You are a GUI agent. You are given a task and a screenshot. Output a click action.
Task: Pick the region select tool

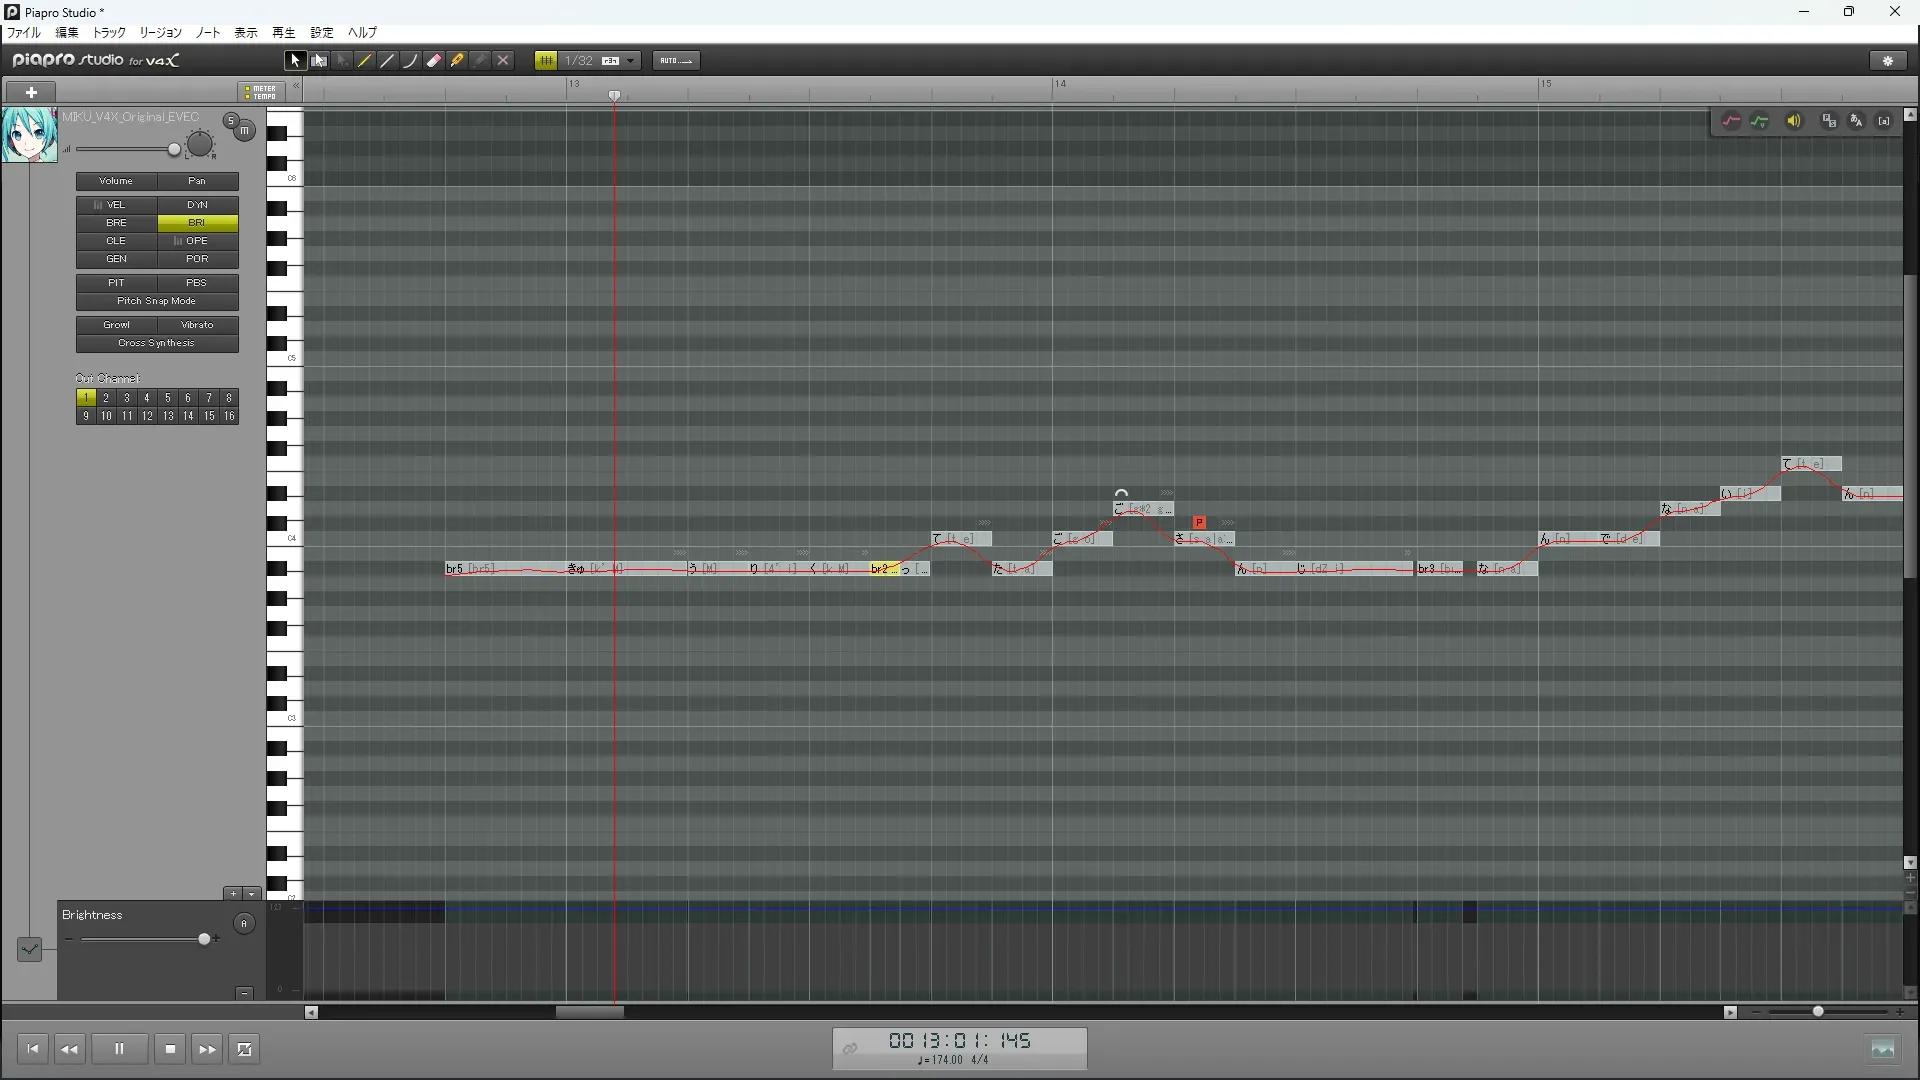319,61
